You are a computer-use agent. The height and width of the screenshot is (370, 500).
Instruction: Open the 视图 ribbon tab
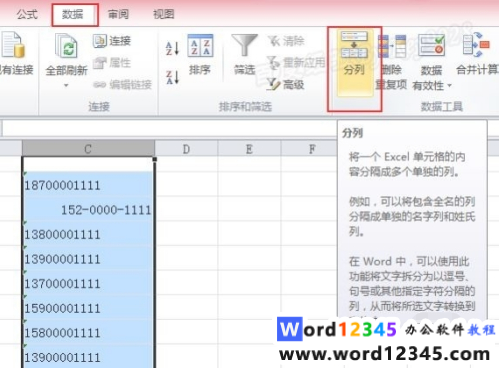coord(163,14)
